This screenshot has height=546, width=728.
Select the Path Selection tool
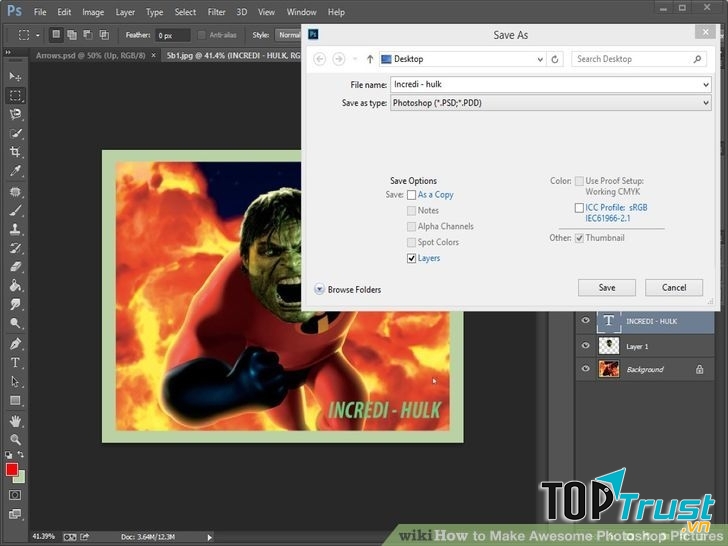(x=15, y=382)
